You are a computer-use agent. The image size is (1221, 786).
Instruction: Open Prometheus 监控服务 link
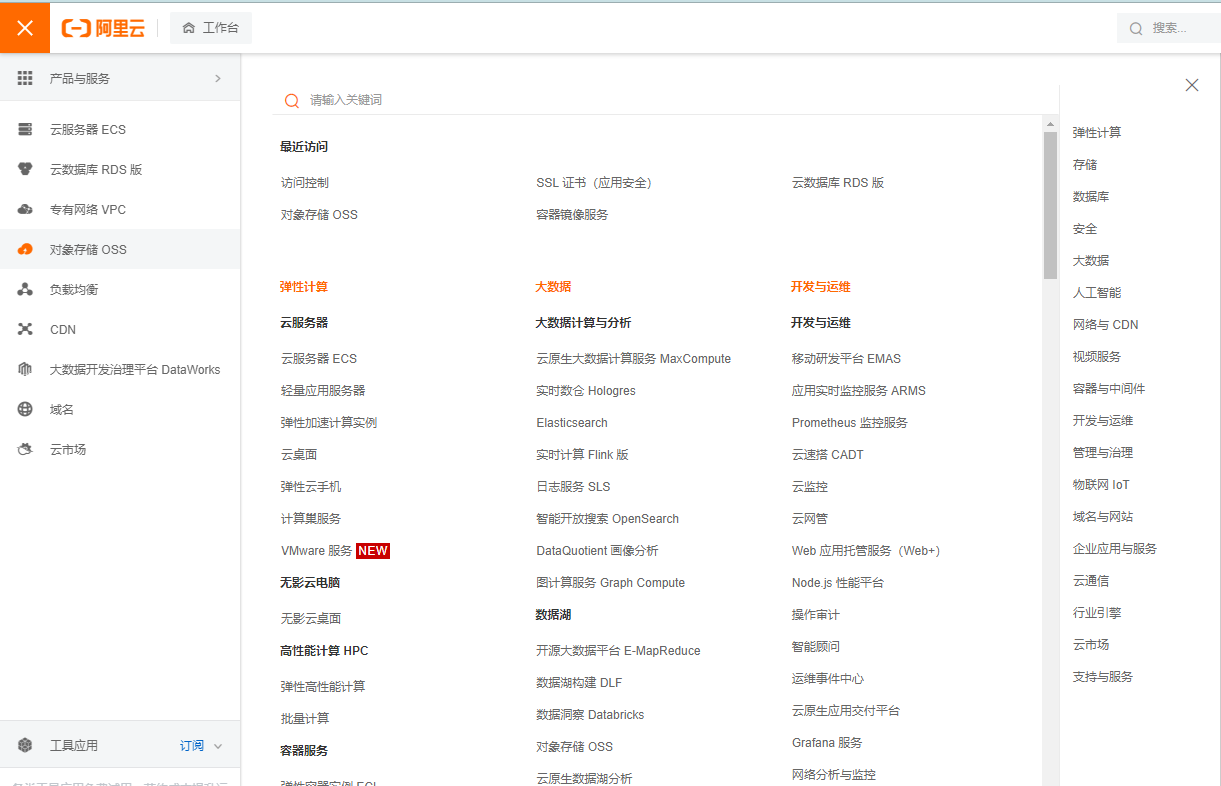coord(850,422)
